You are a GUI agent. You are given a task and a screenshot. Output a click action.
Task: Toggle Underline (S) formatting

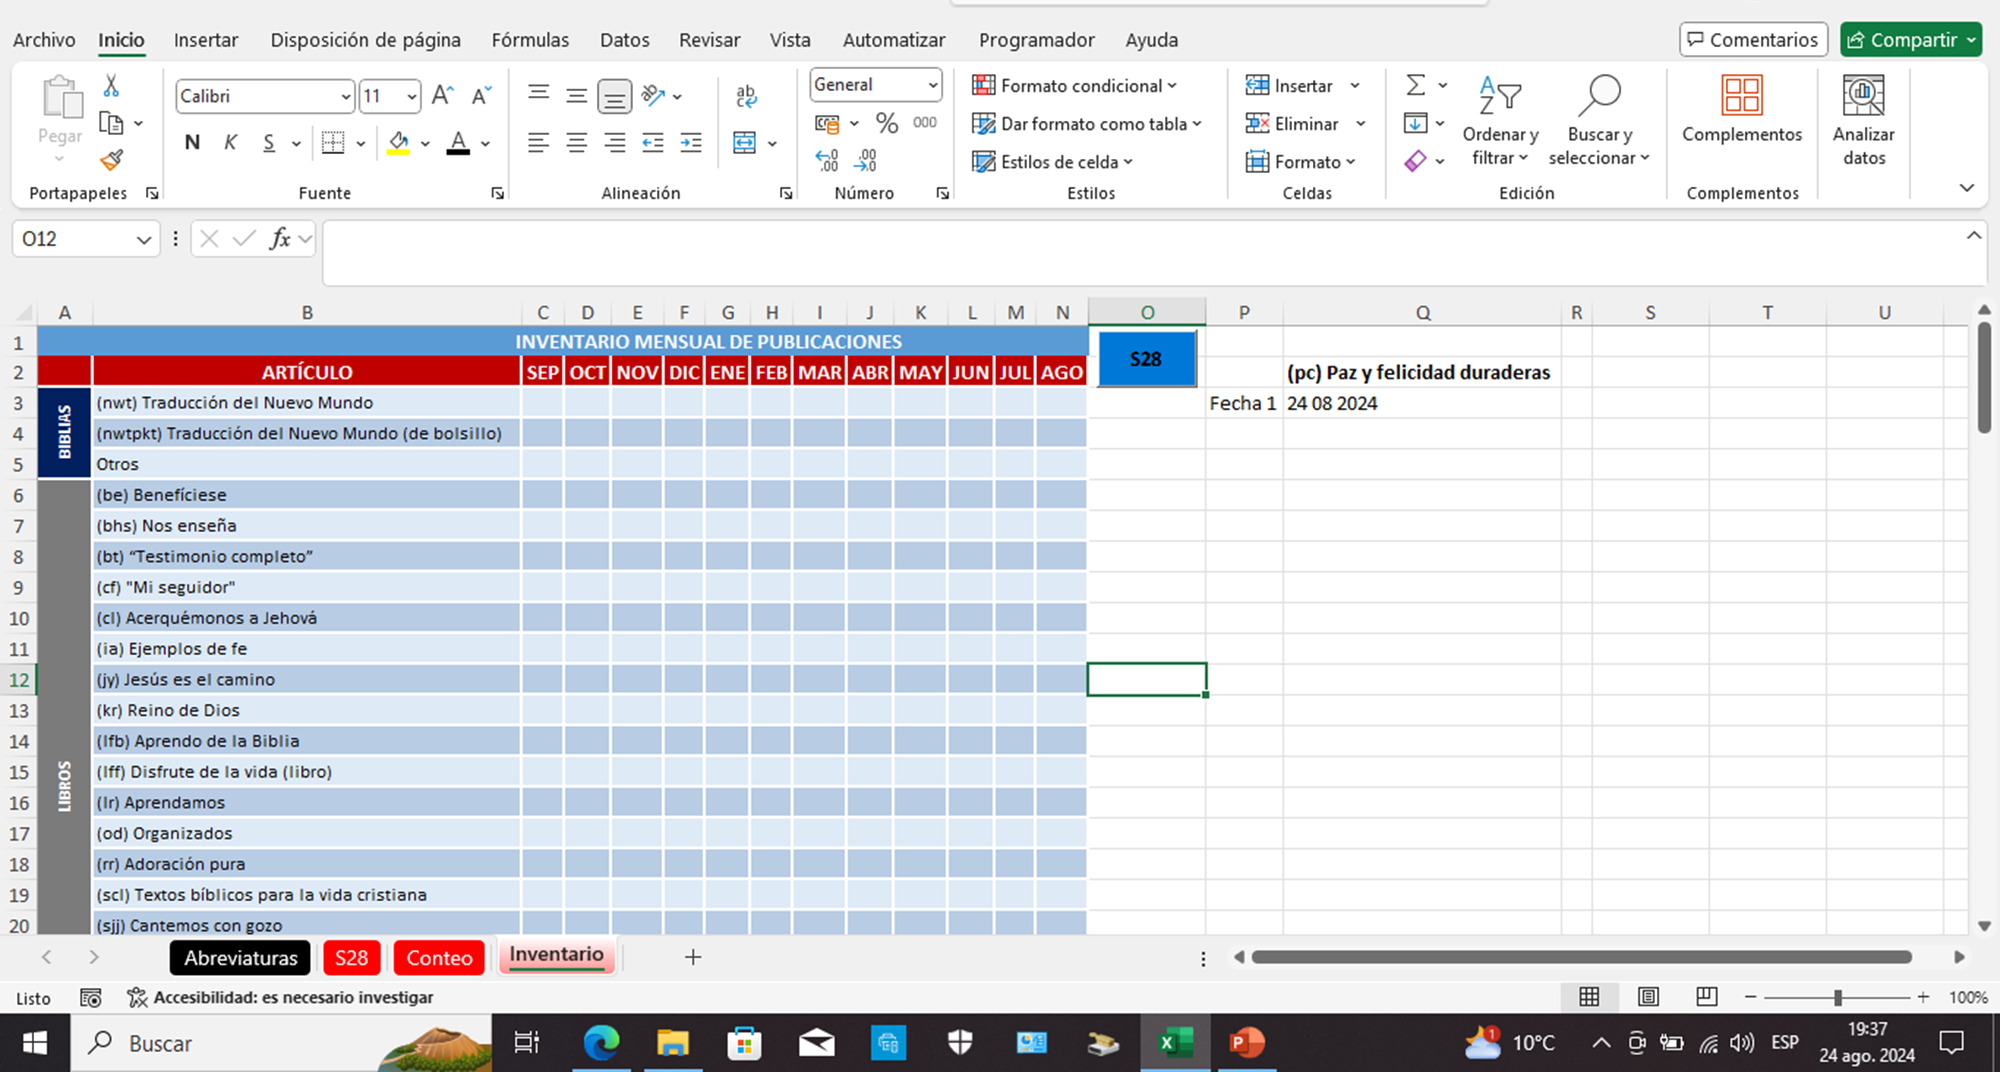pyautogui.click(x=269, y=143)
